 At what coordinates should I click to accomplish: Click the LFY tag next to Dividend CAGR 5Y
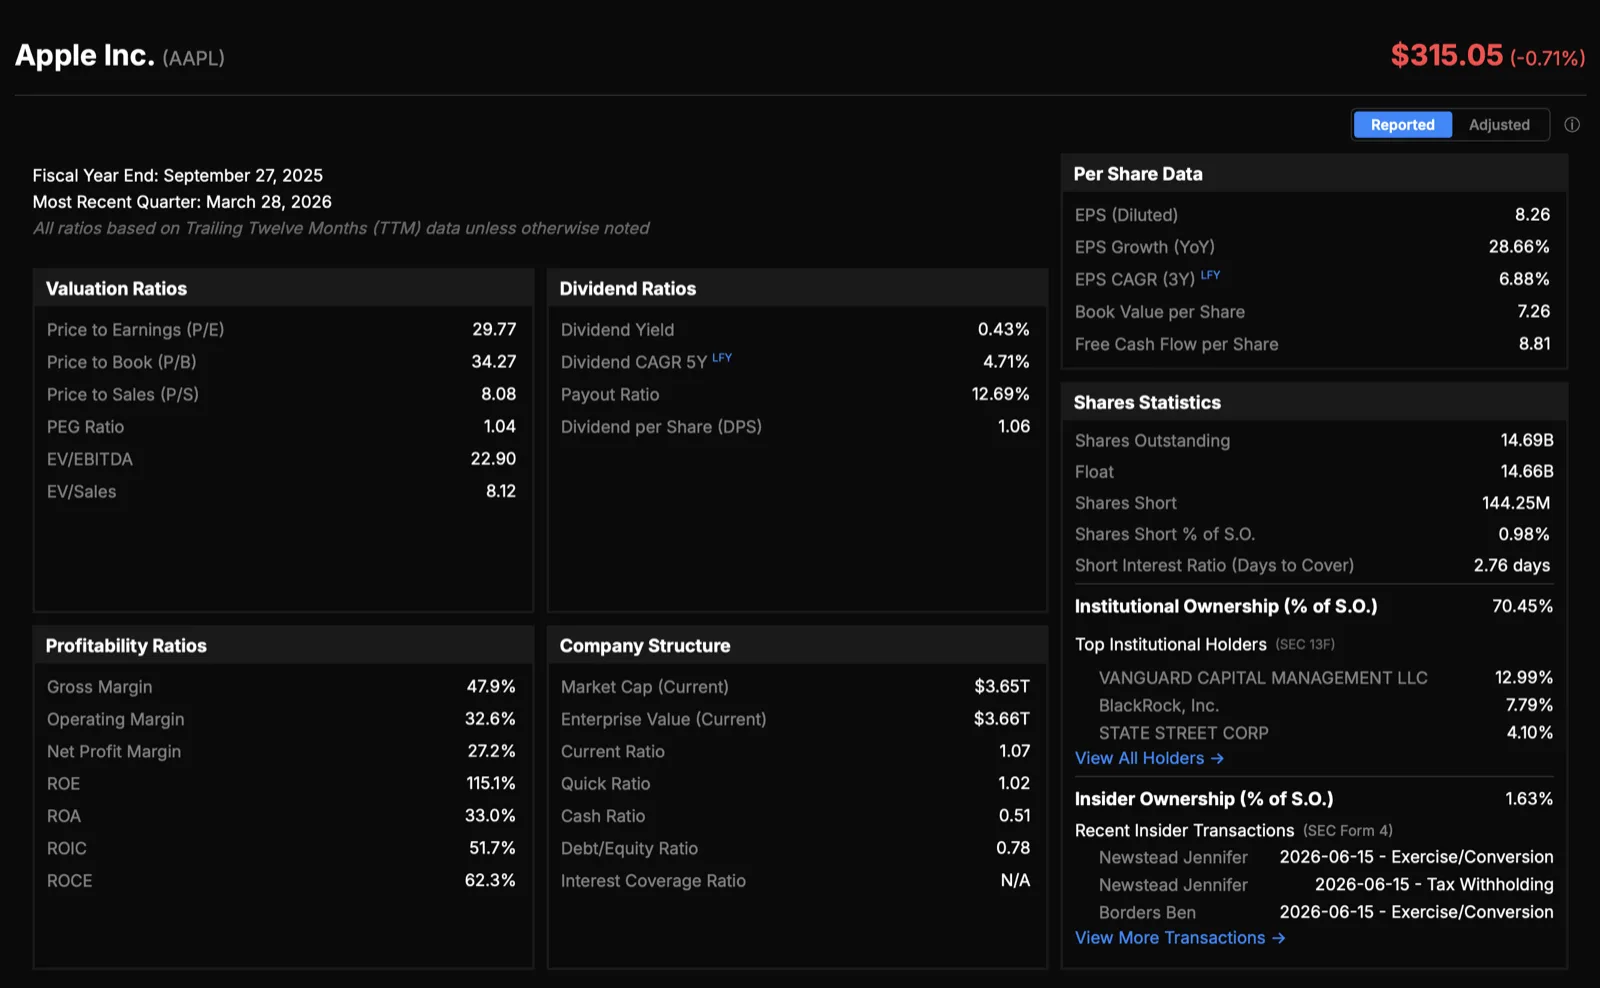(722, 357)
